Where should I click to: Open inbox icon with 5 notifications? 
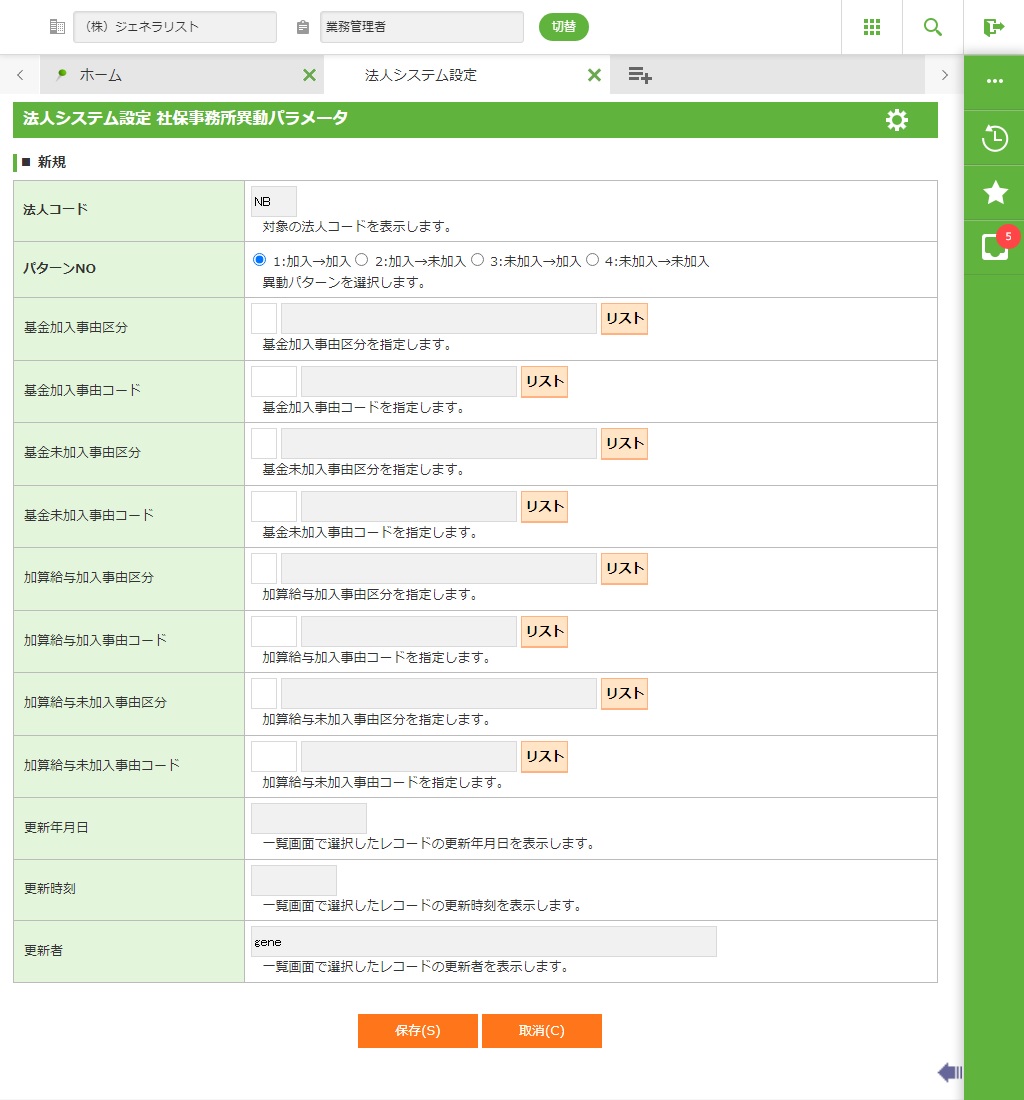coord(994,247)
